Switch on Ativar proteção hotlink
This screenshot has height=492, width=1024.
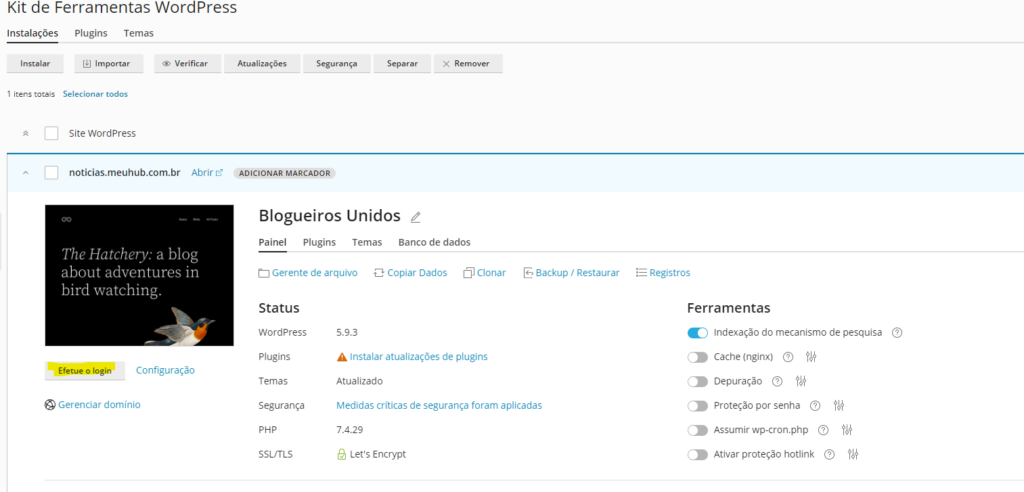point(697,454)
